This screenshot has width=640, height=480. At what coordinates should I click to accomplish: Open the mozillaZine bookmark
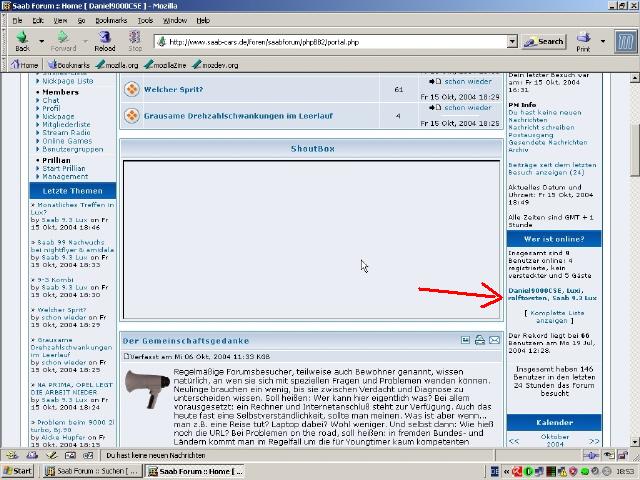165,65
